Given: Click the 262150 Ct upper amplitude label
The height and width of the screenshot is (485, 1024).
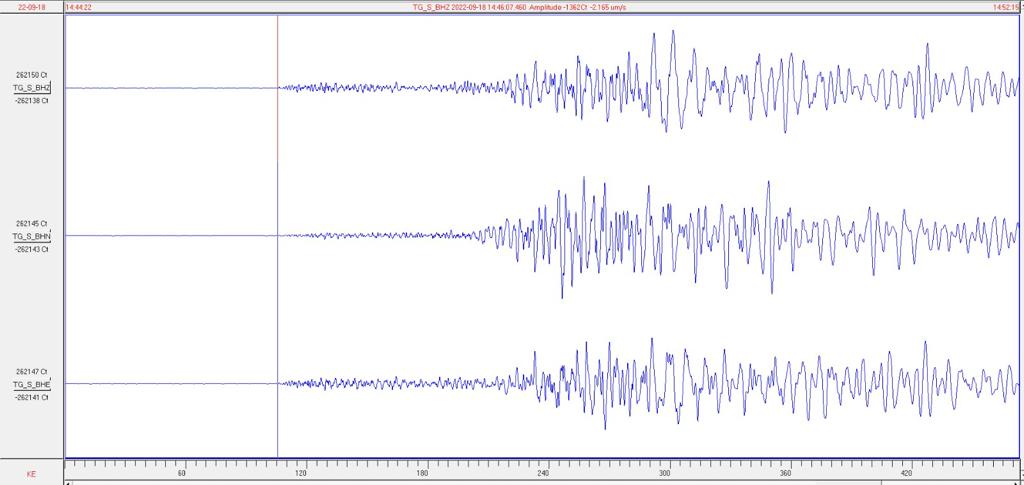Looking at the screenshot, I should 31,75.
